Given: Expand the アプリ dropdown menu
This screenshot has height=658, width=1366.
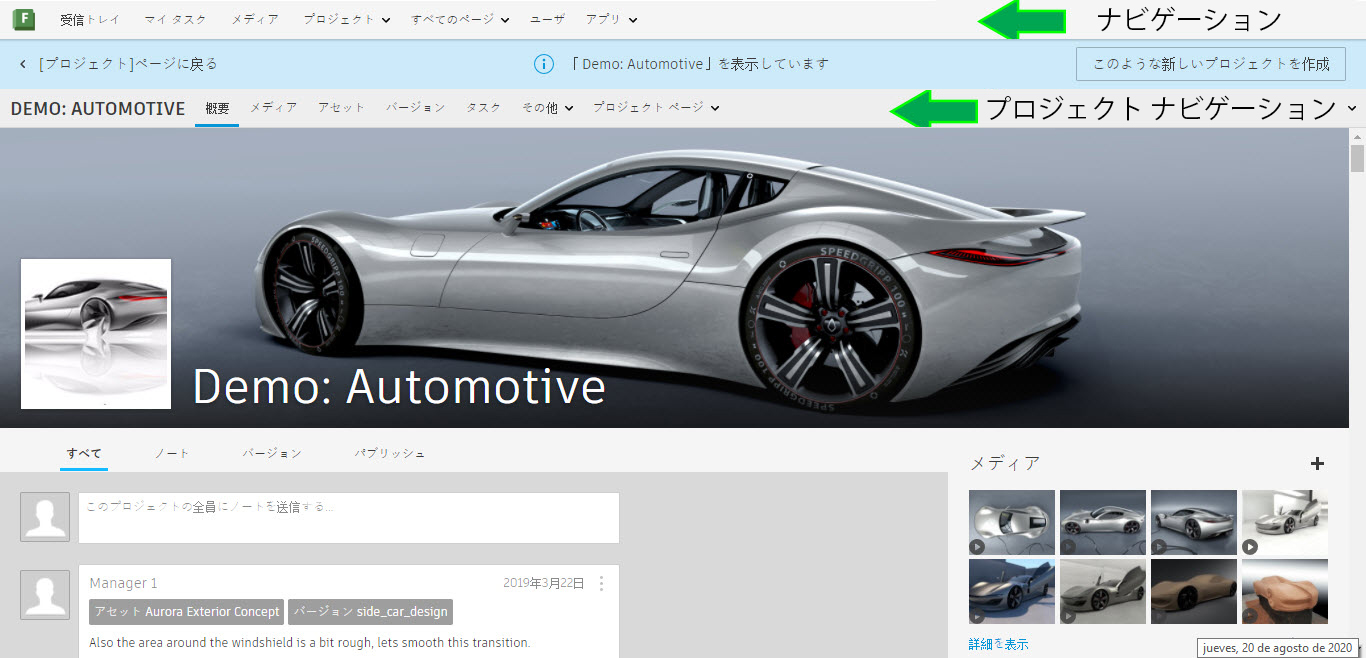Looking at the screenshot, I should tap(611, 19).
